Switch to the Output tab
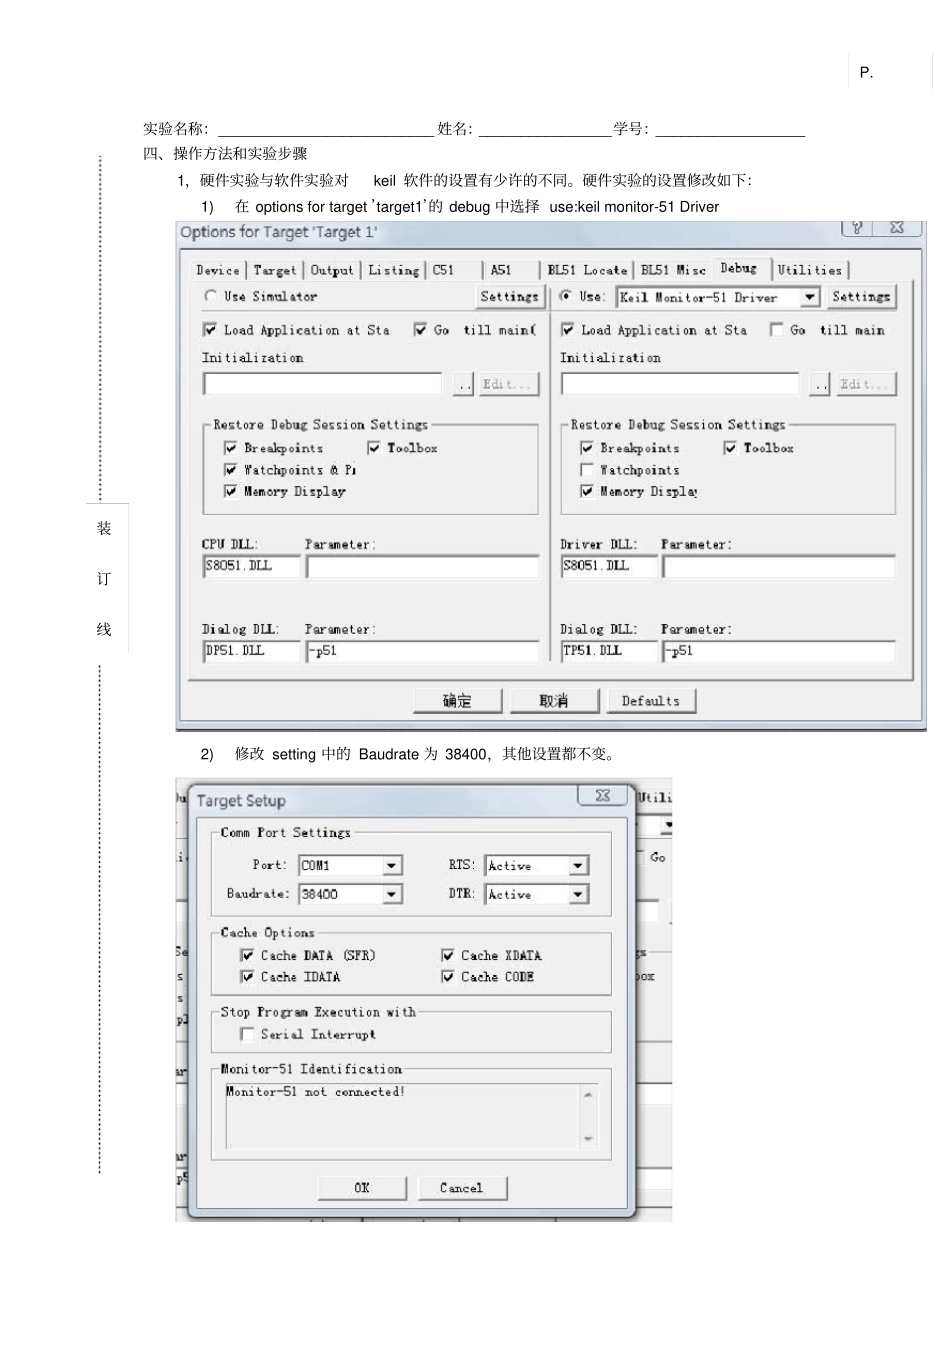 [332, 270]
